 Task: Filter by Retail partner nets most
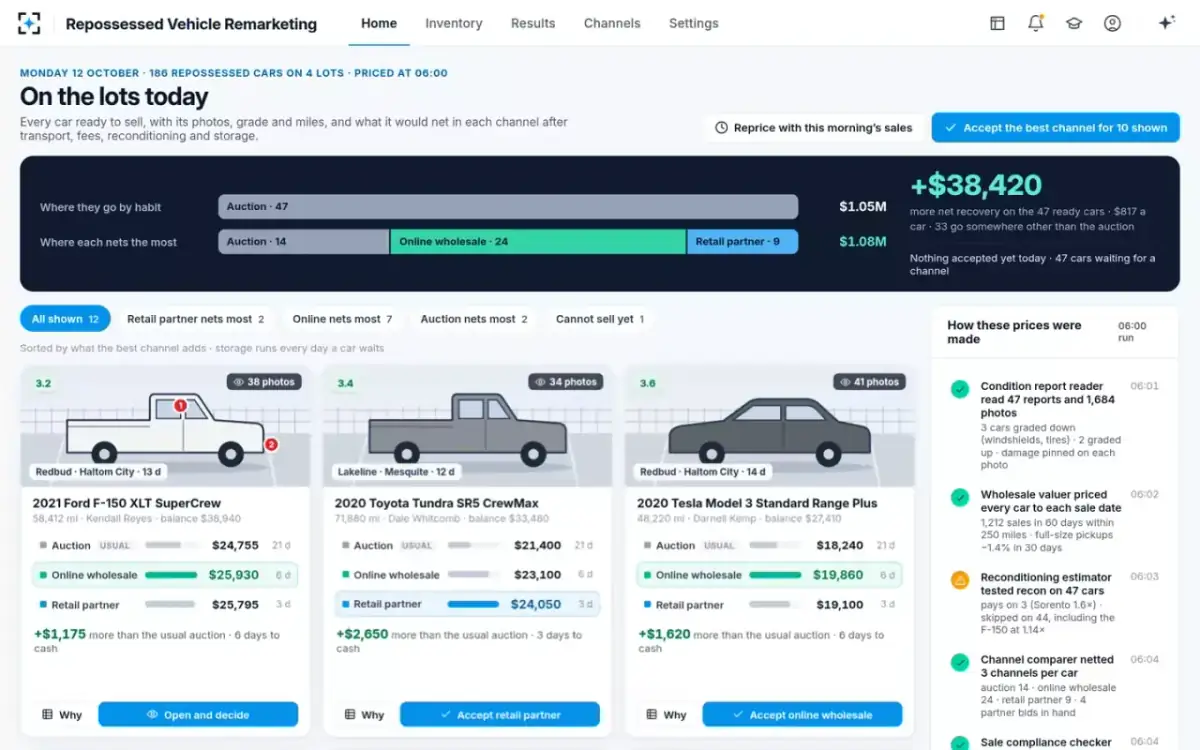(196, 319)
